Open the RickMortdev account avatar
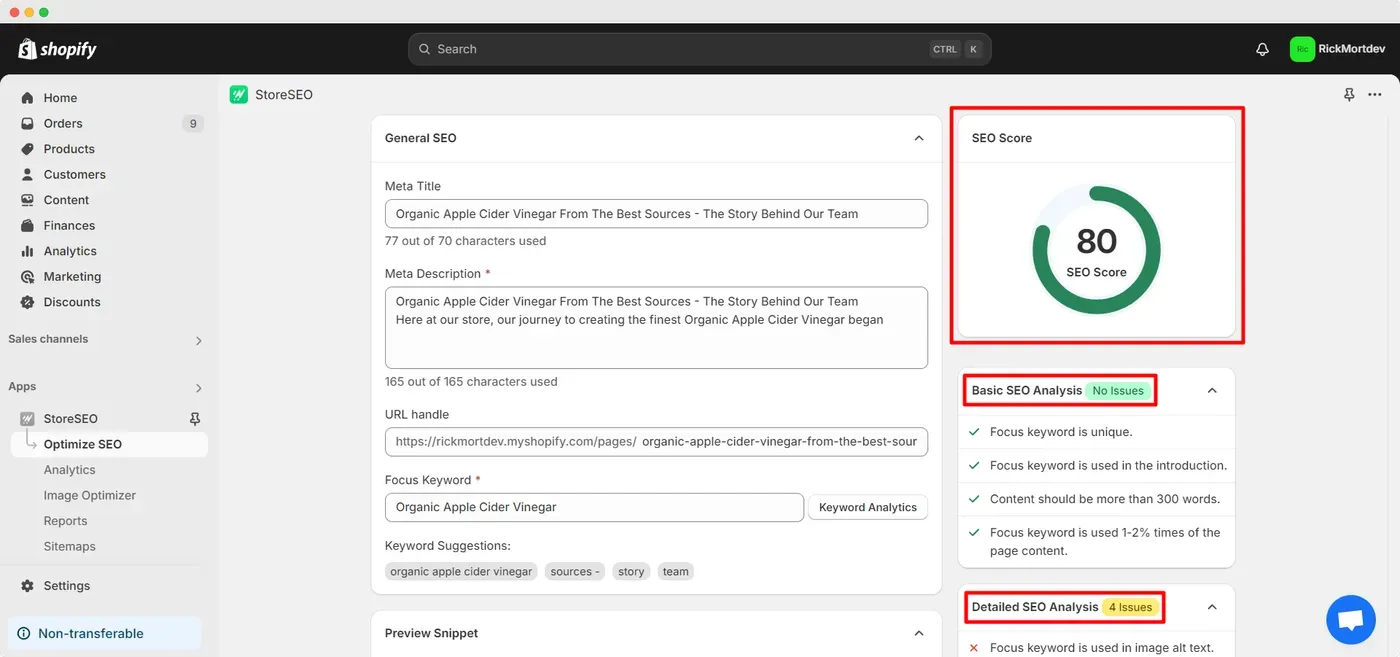Viewport: 1400px width, 657px height. 1302,49
